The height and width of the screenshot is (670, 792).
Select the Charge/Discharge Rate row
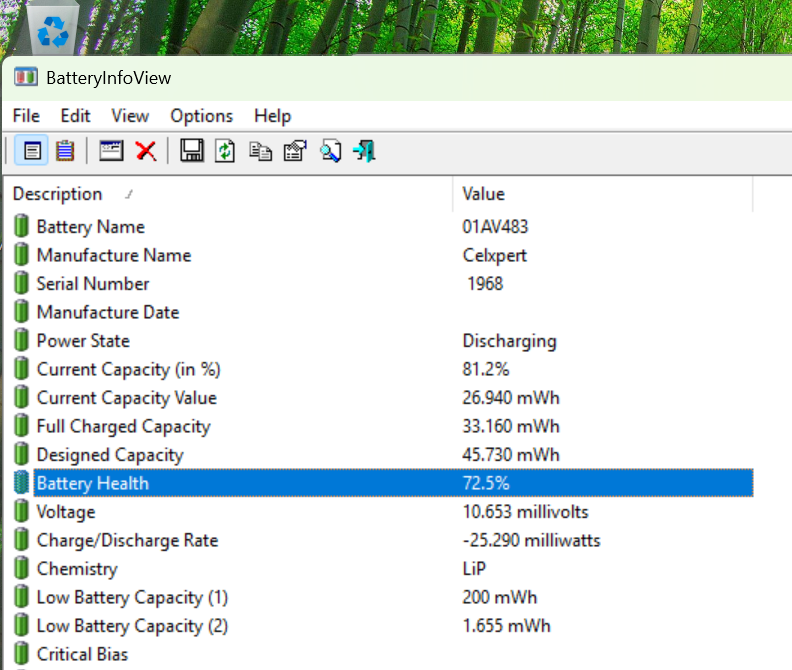(x=383, y=540)
